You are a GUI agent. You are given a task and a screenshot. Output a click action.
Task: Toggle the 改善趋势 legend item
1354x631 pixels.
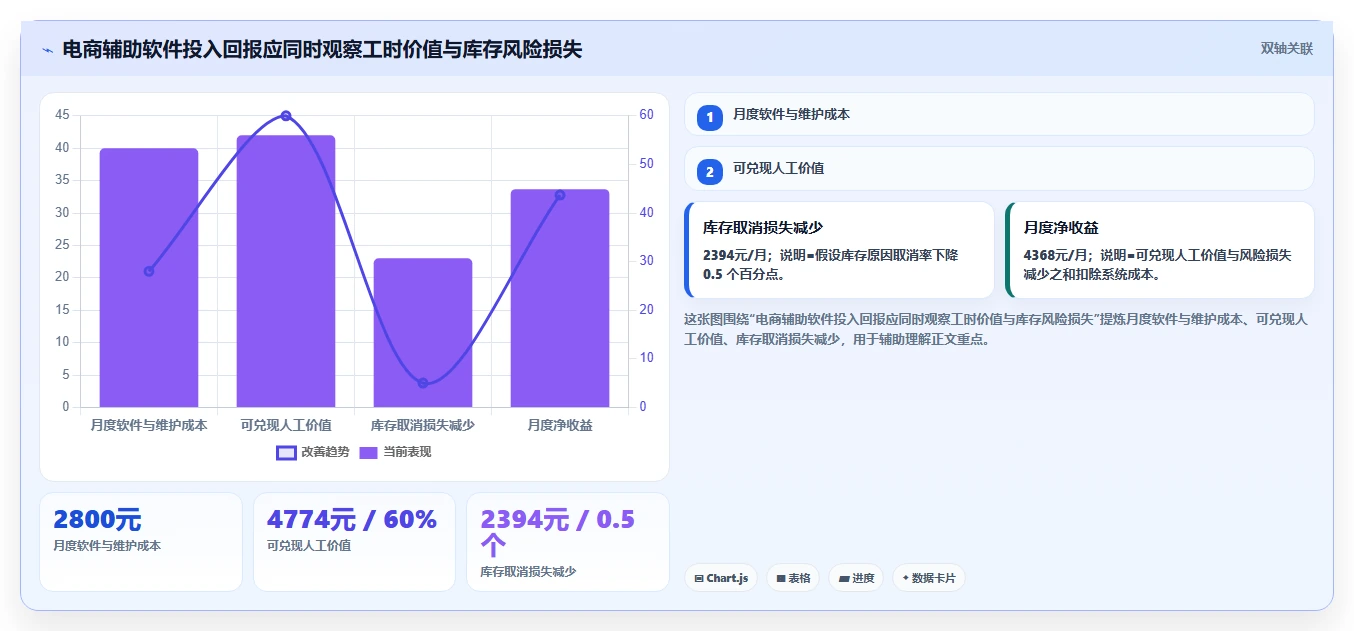click(313, 452)
